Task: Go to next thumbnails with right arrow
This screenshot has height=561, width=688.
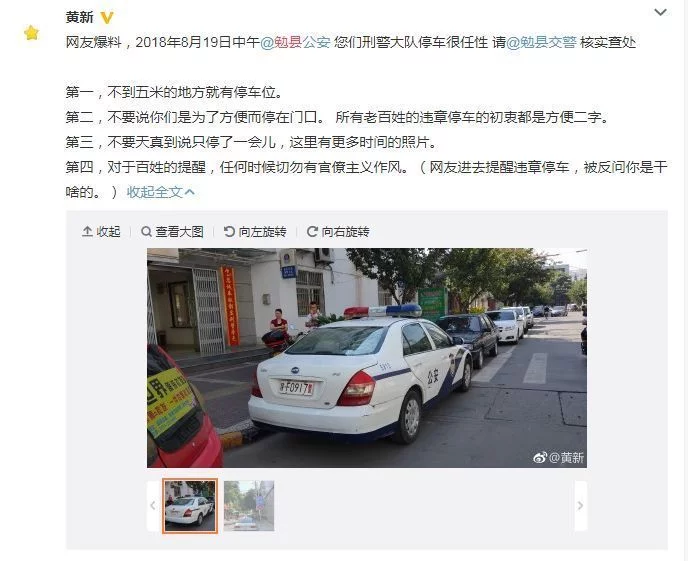Action: point(580,506)
